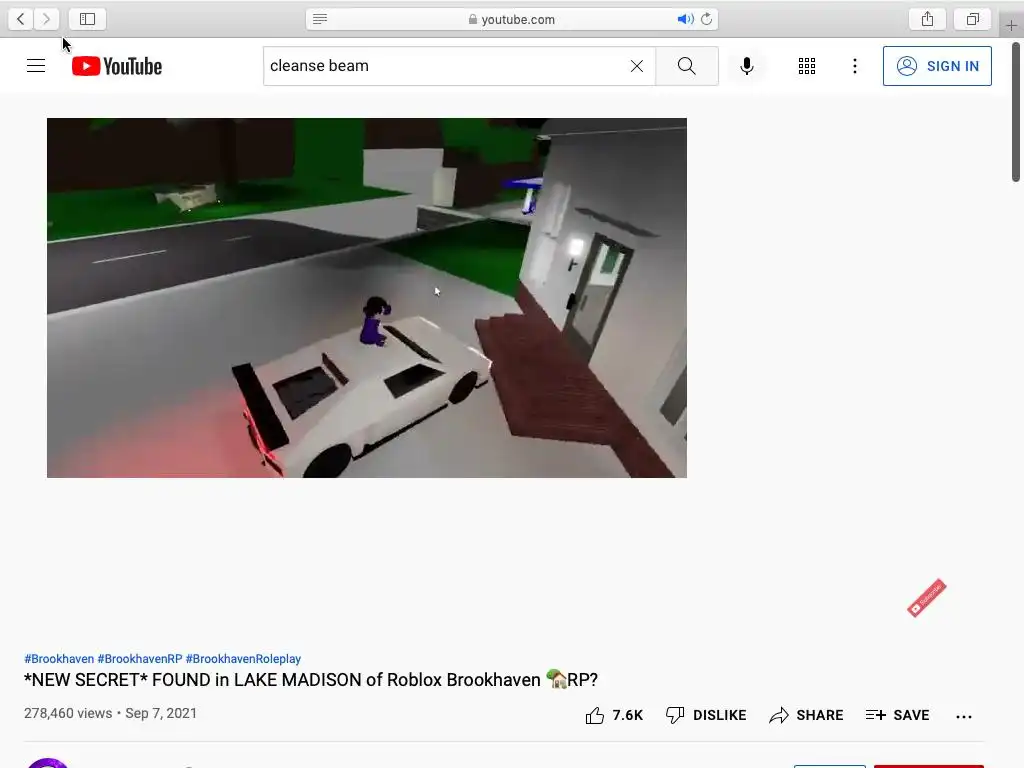Image resolution: width=1024 pixels, height=768 pixels.
Task: Open the Safari share menu
Action: coord(927,19)
